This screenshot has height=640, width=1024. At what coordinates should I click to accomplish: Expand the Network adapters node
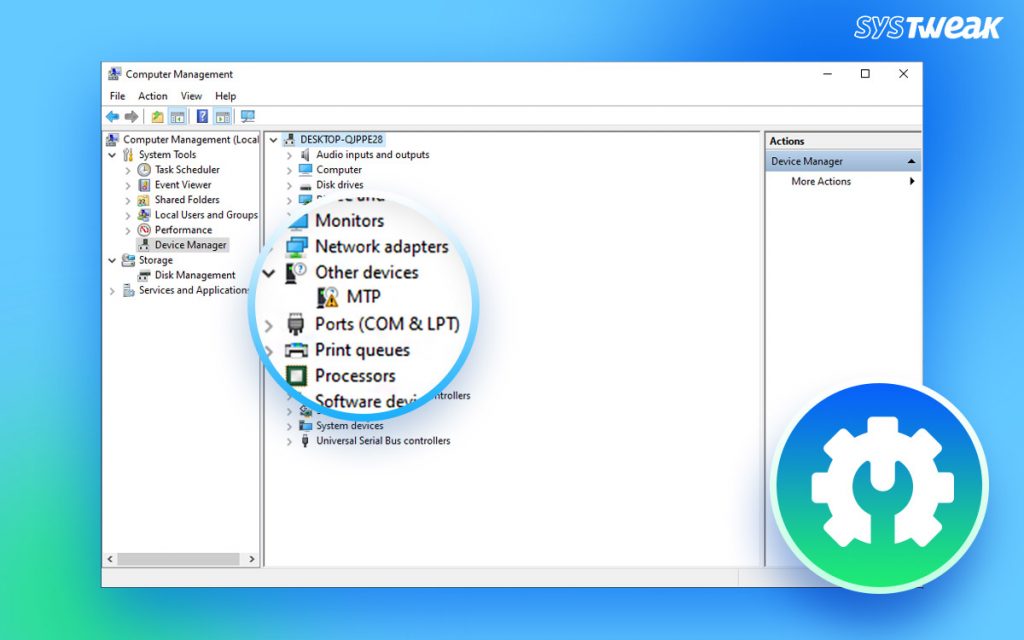click(267, 246)
